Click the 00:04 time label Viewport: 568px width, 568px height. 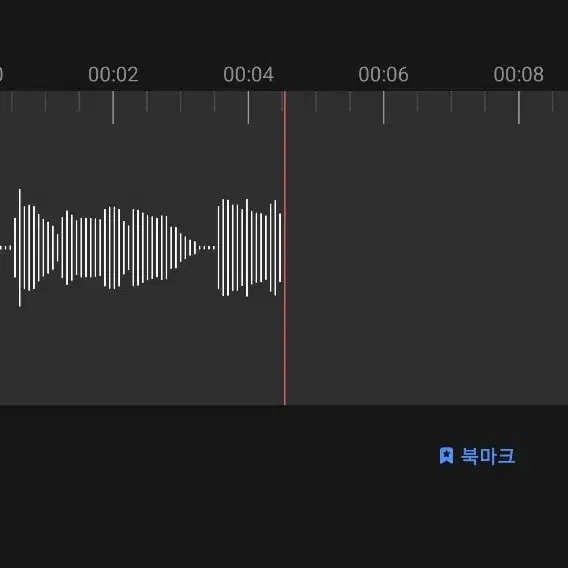tap(248, 74)
